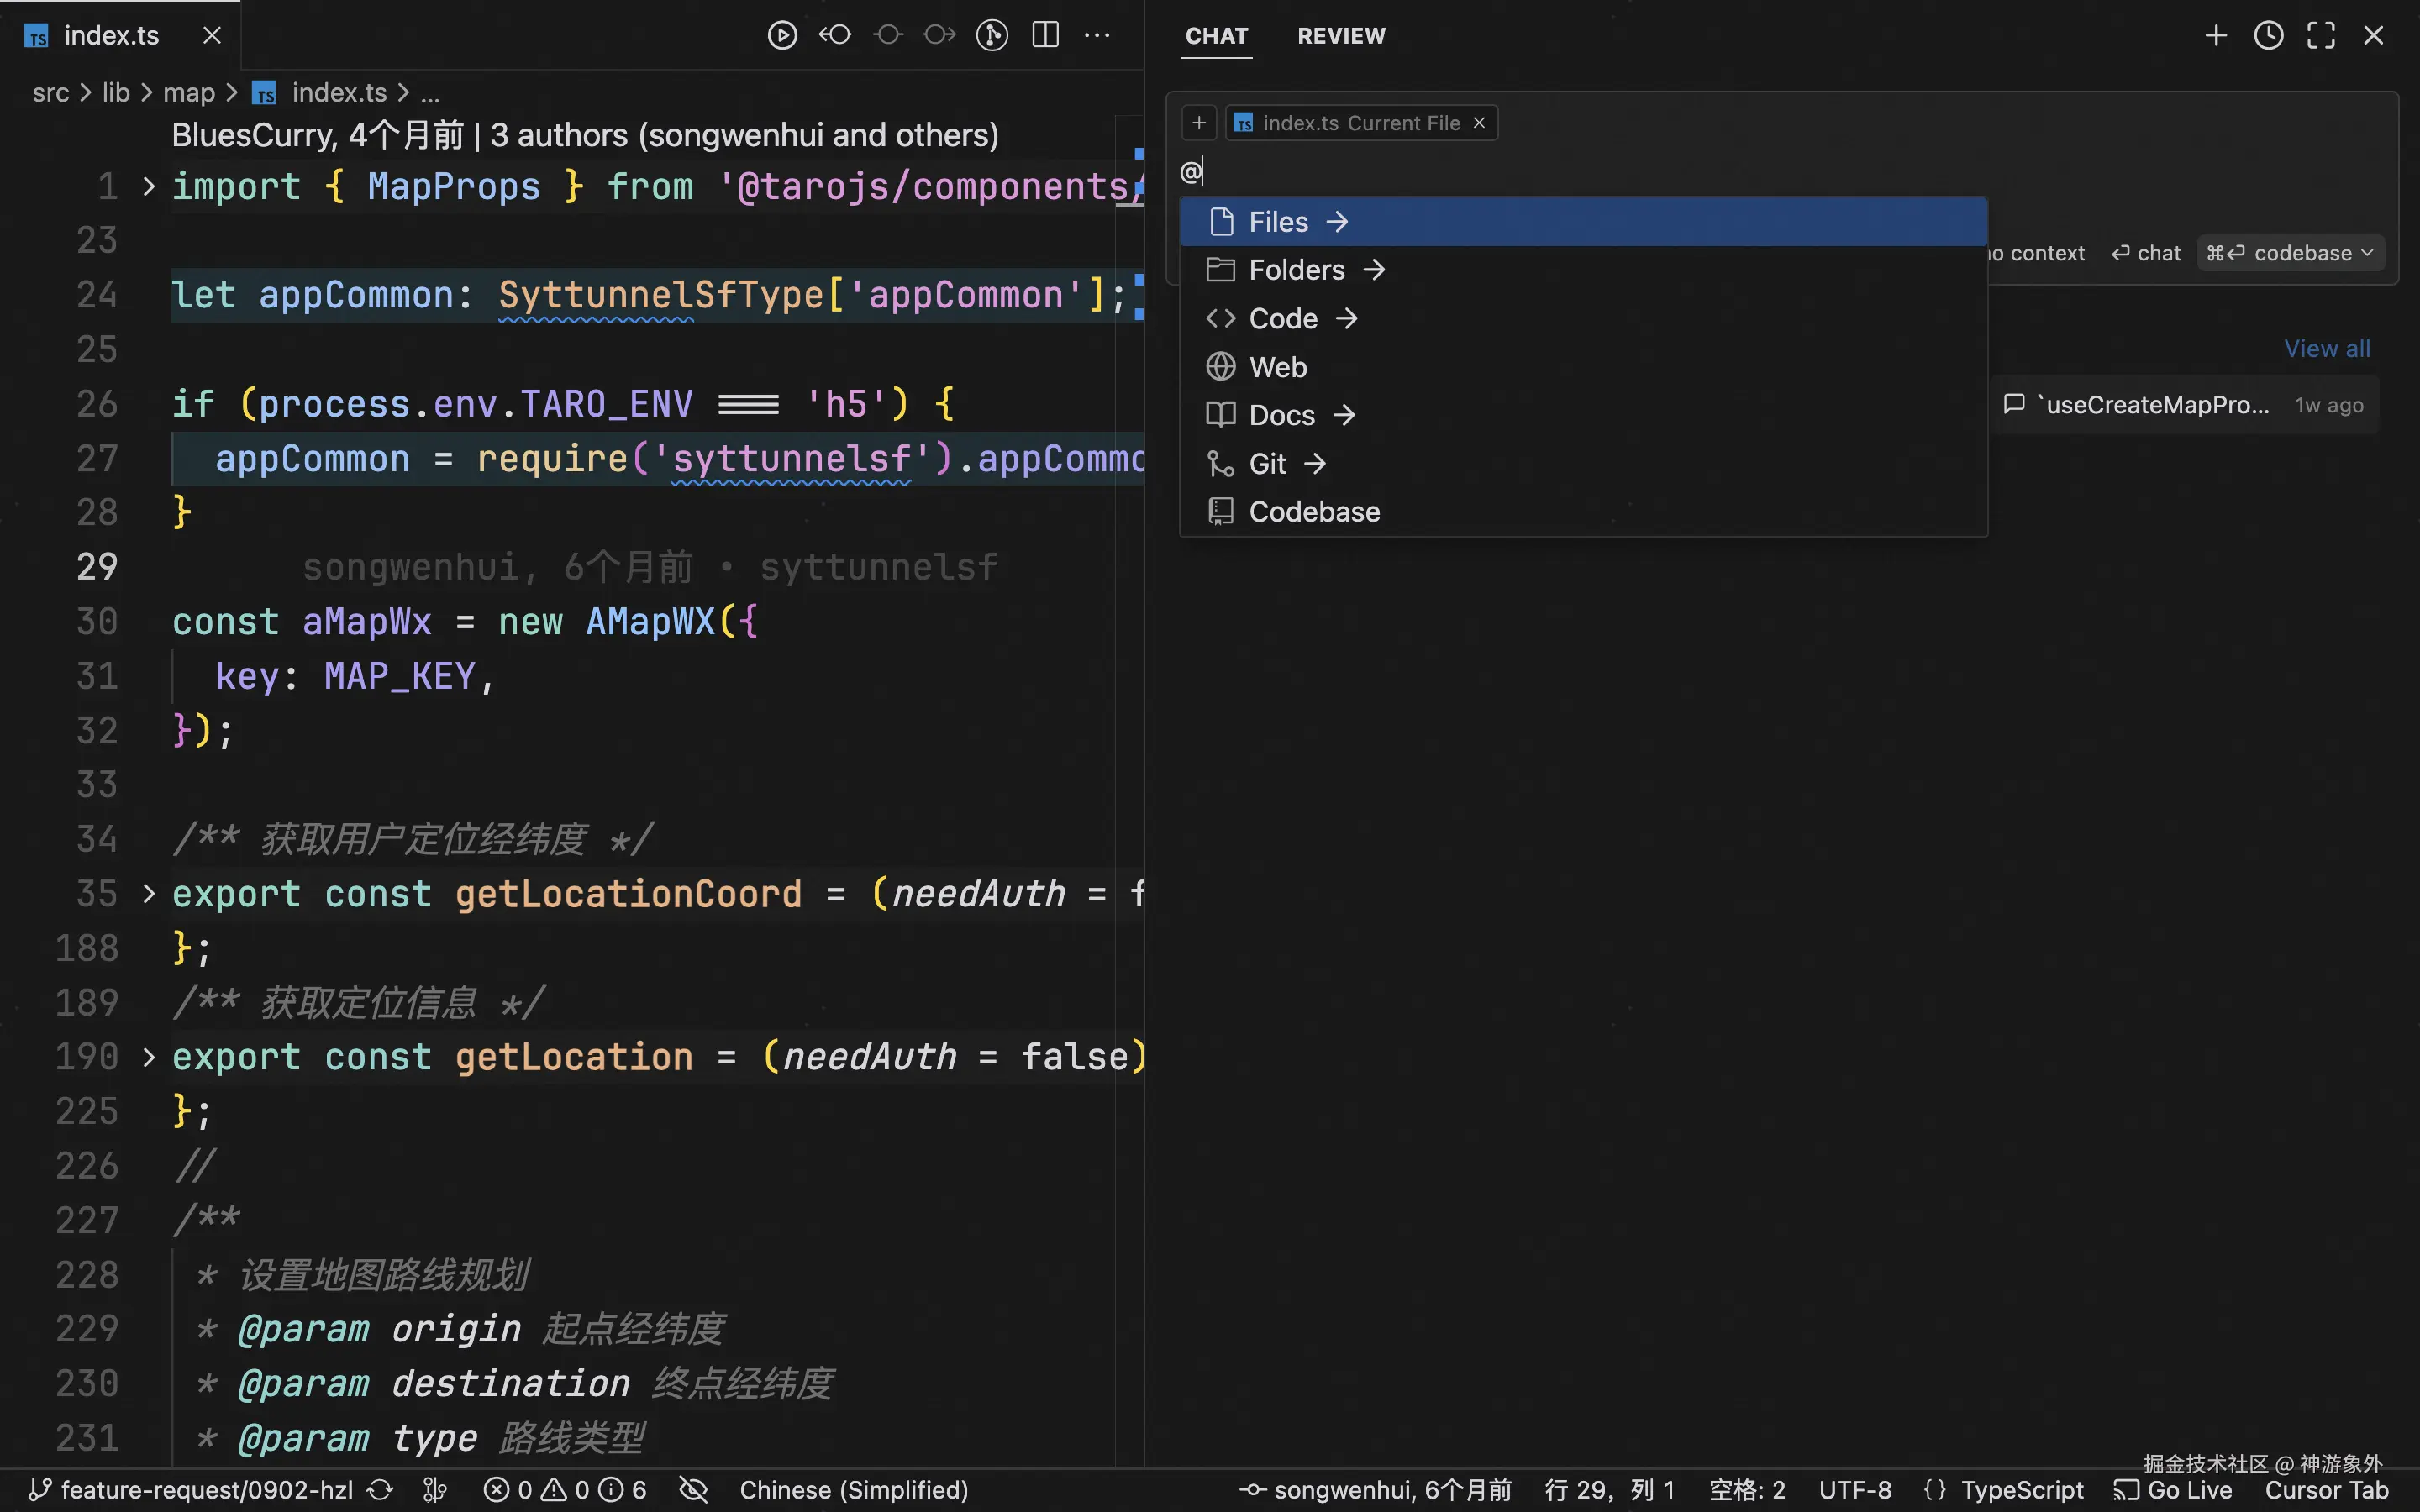Start a new chat with the plus icon
This screenshot has width=2420, height=1512.
click(2215, 36)
